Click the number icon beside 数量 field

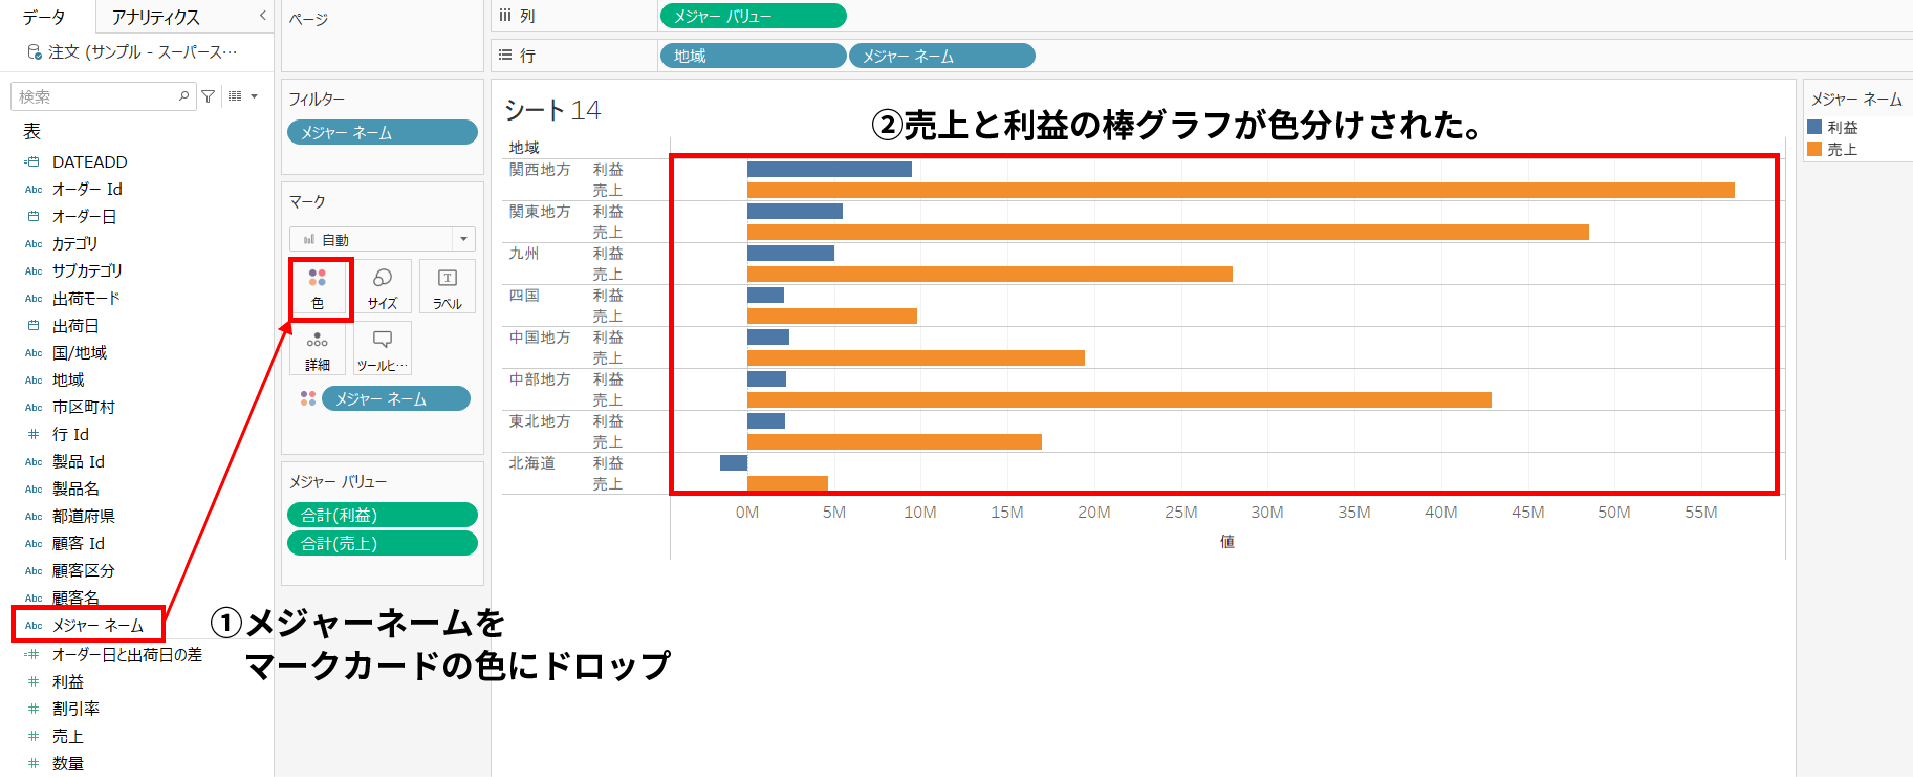click(33, 763)
